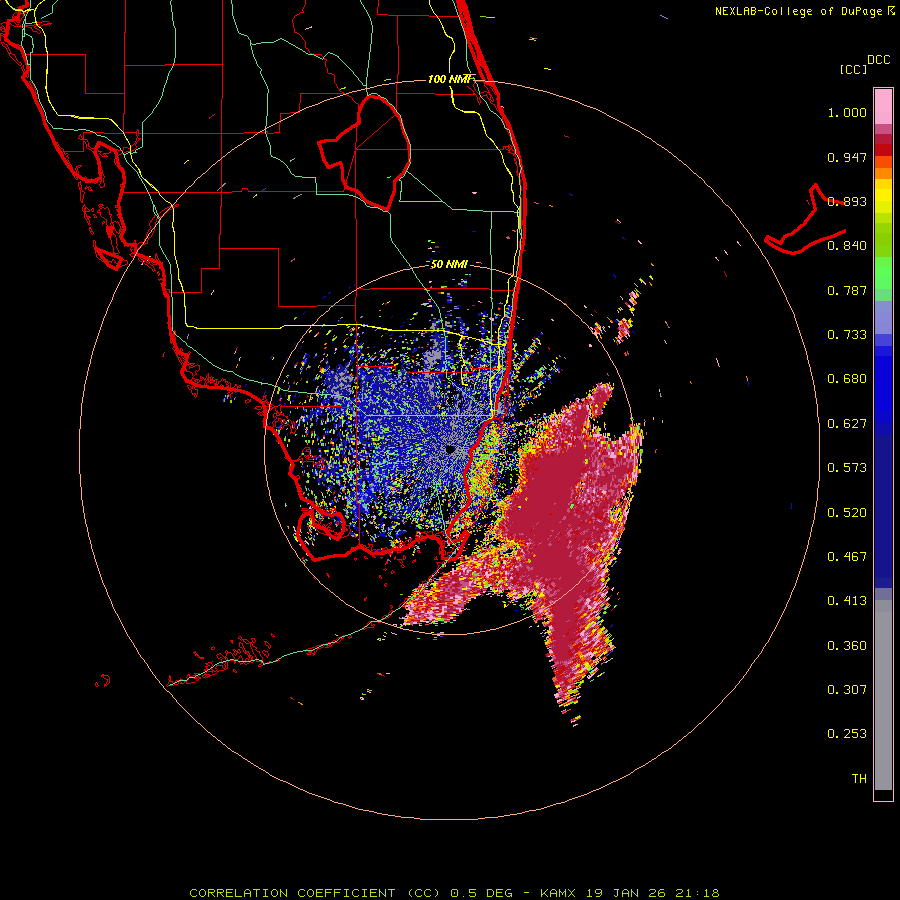
Task: Click the black radar site dot at center
Action: [x=450, y=450]
